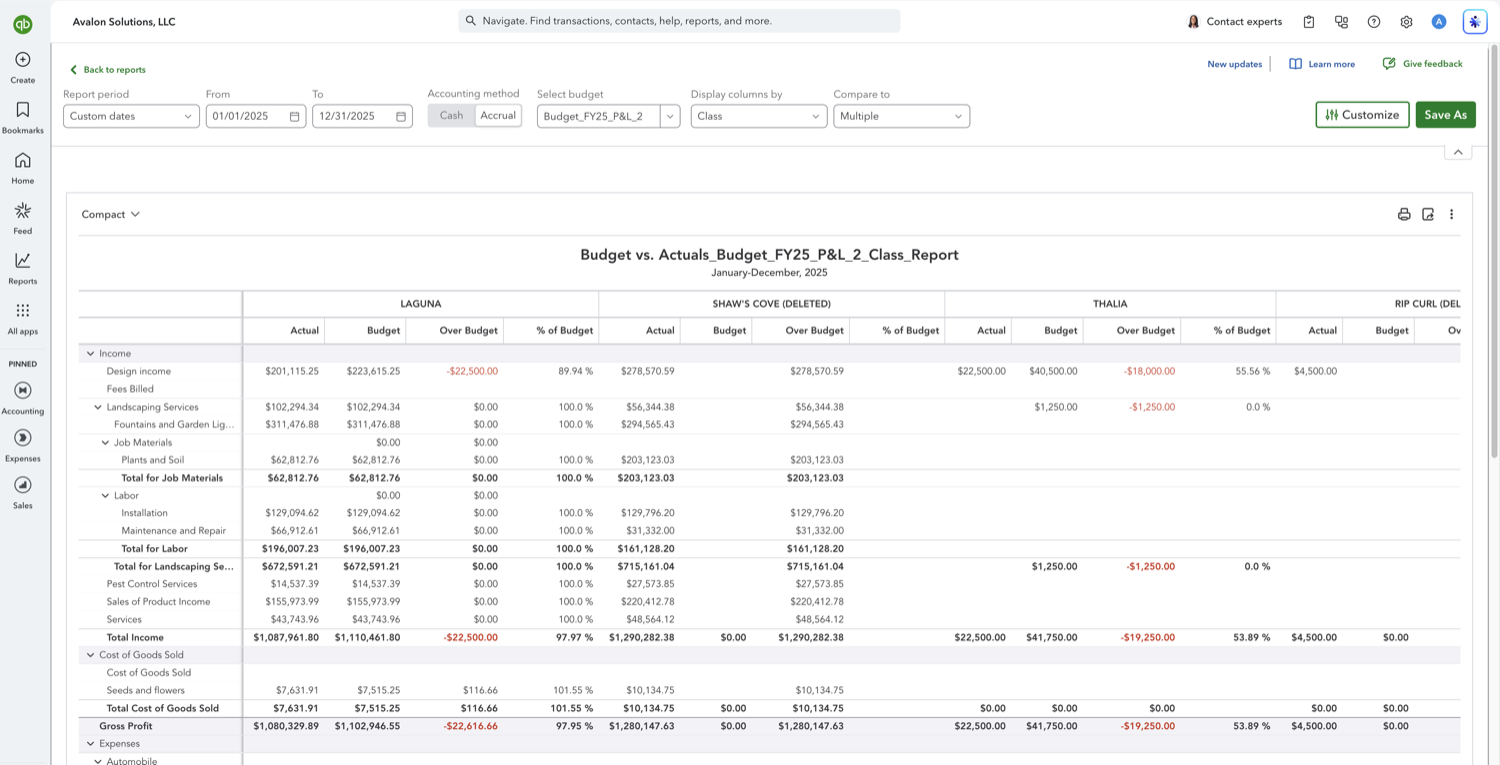Screen dimensions: 1500x765
Task: Collapse the Job Materials row
Action: click(105, 442)
